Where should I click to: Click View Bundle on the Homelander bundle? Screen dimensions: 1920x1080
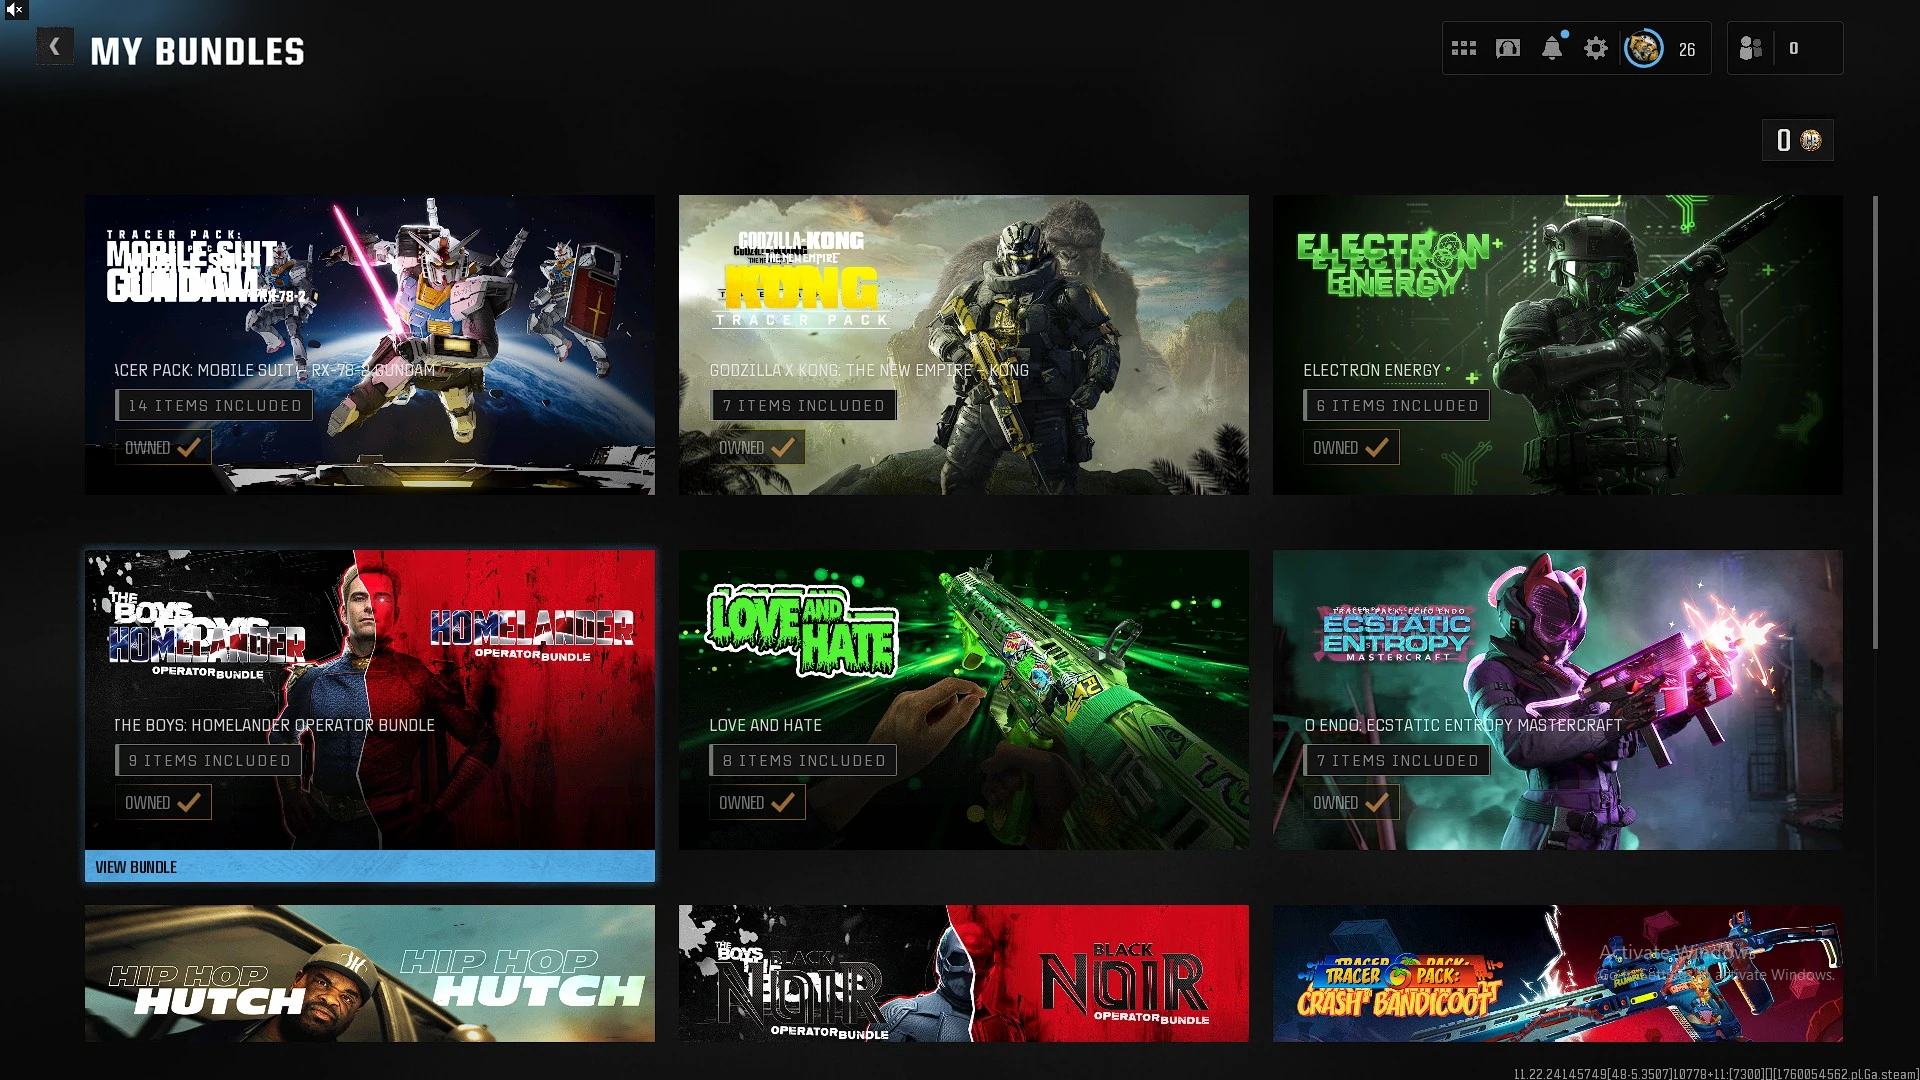click(370, 867)
